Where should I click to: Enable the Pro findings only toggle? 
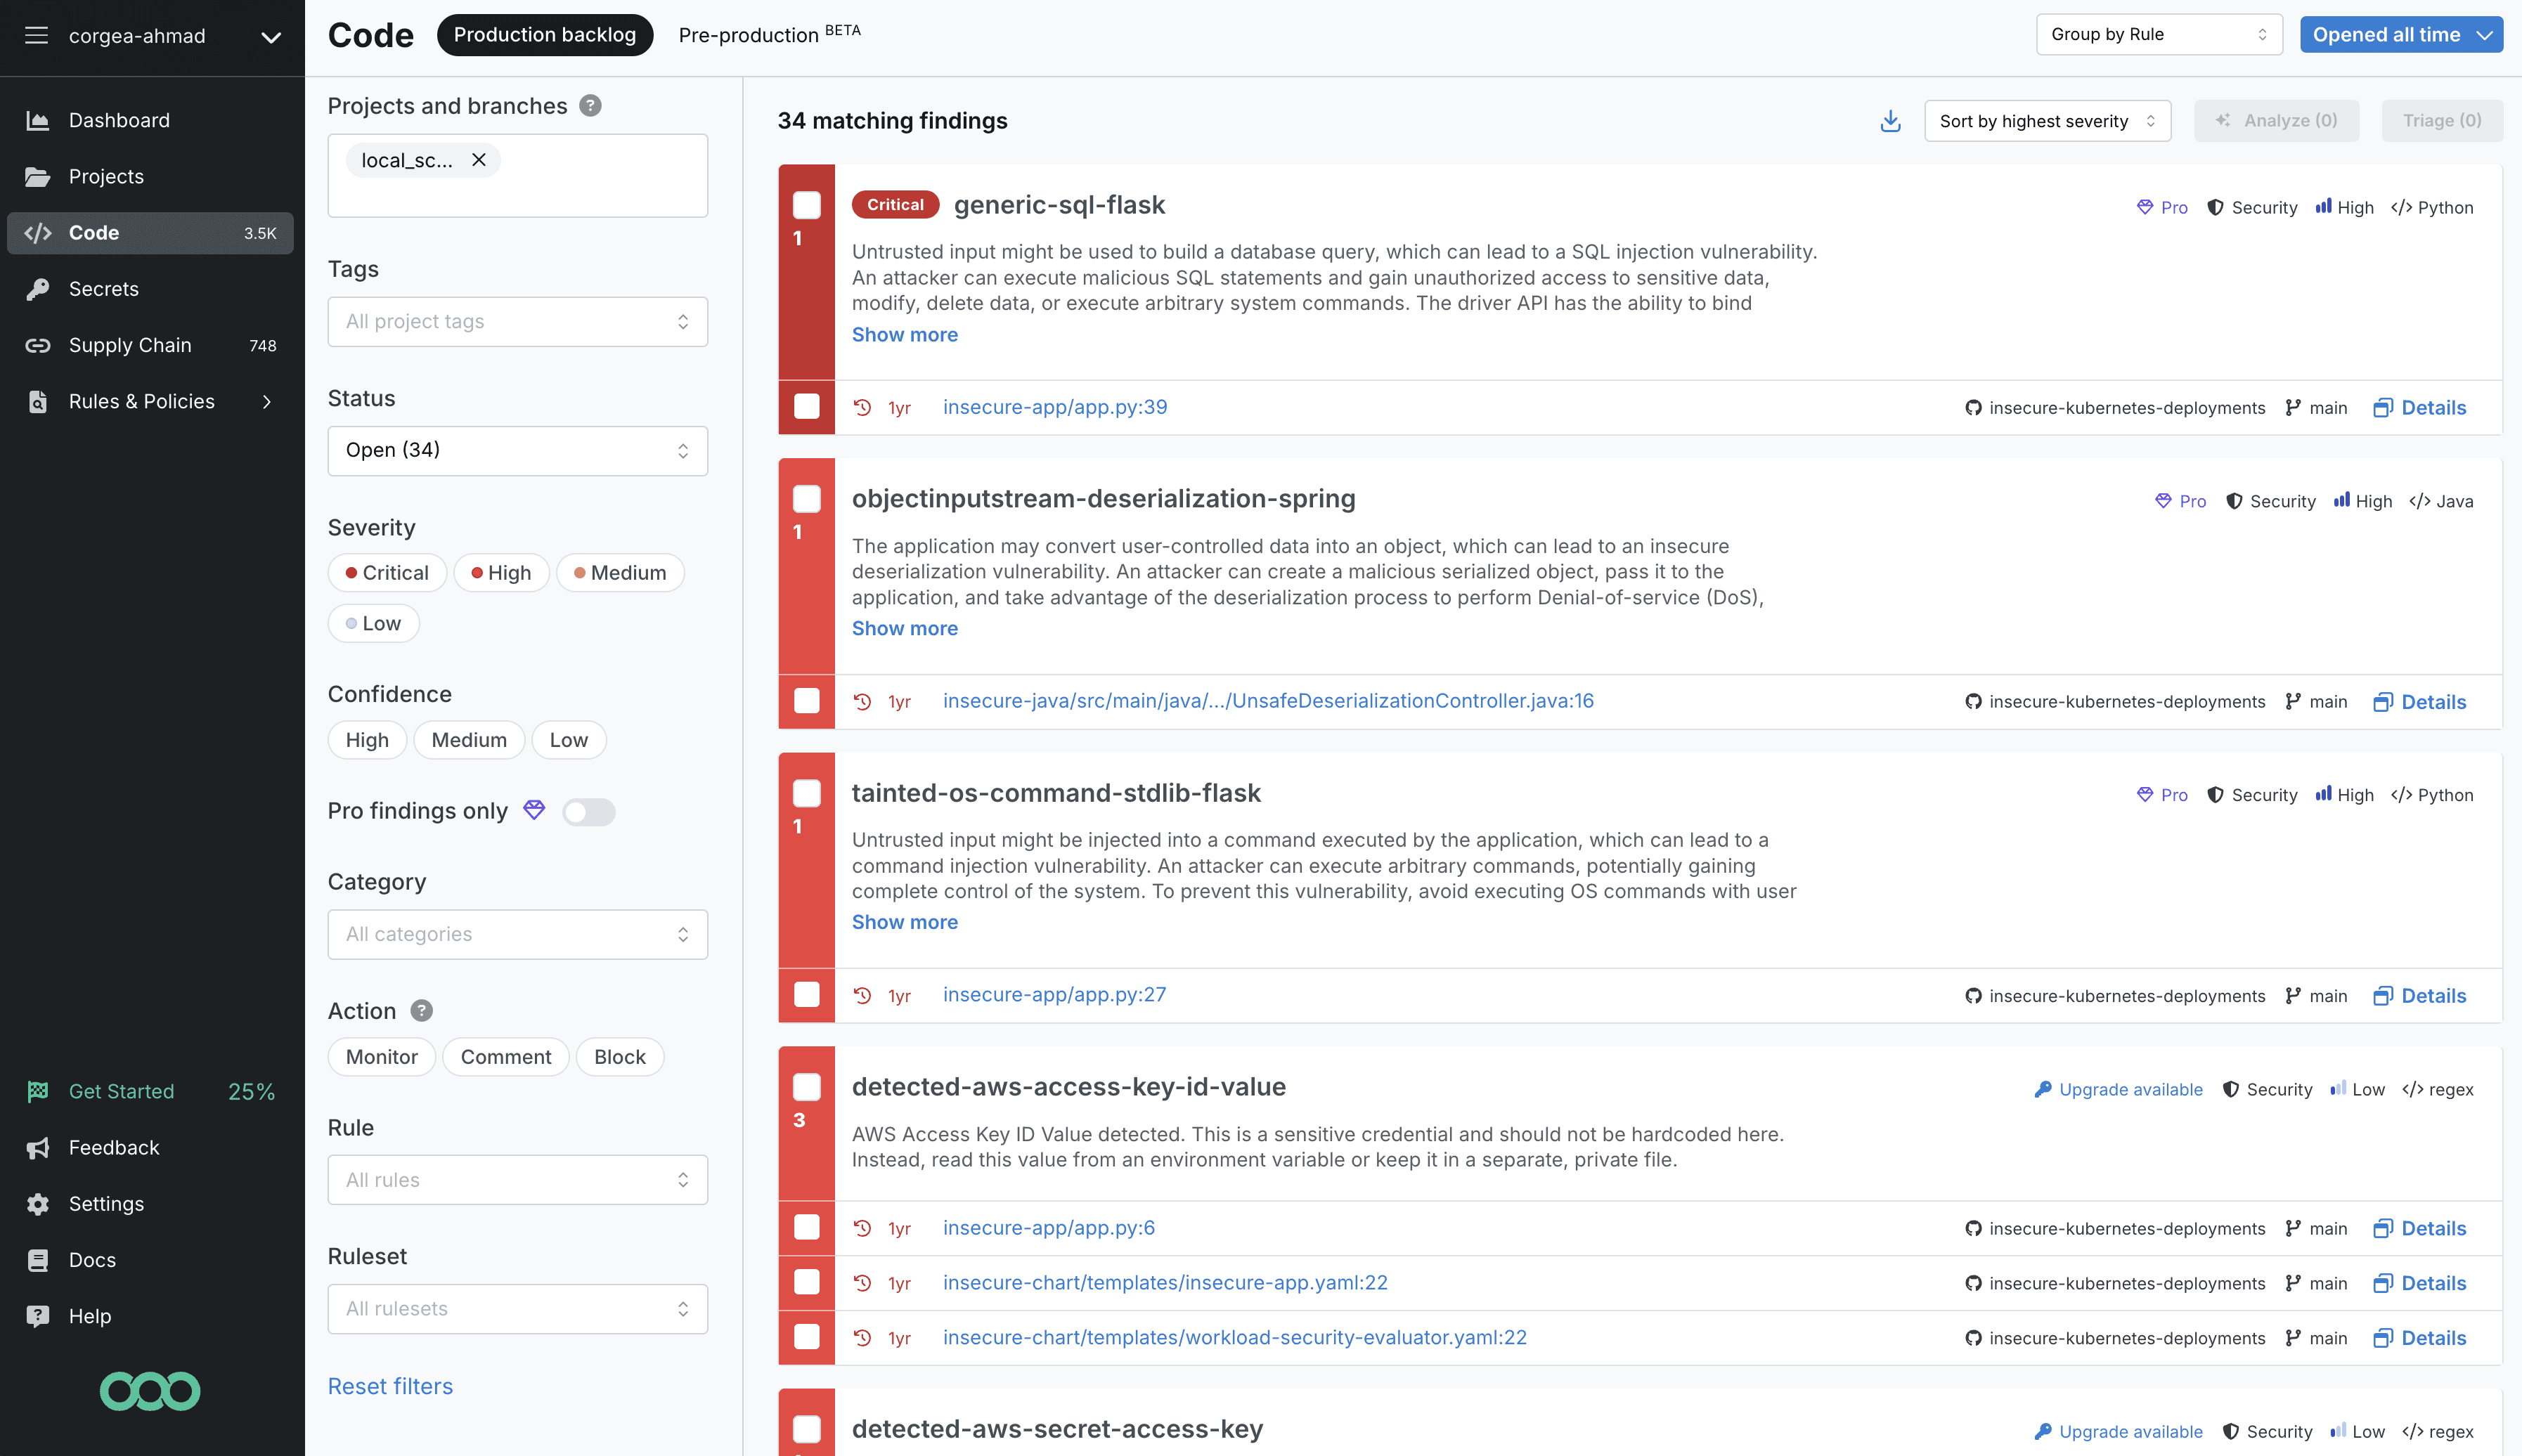coord(589,811)
